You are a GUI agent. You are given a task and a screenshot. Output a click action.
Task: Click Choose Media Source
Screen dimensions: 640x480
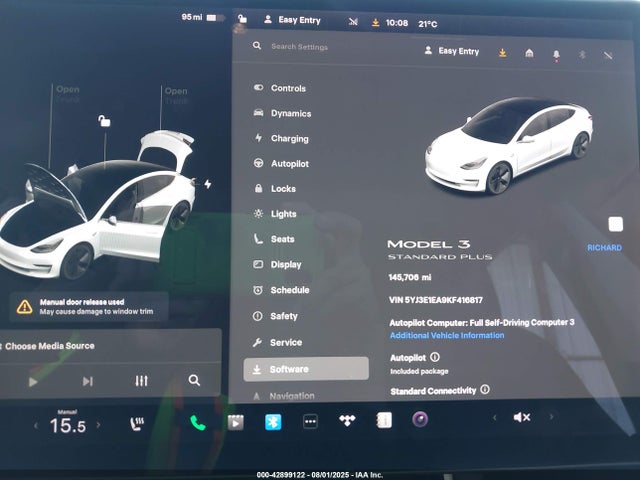(x=50, y=346)
